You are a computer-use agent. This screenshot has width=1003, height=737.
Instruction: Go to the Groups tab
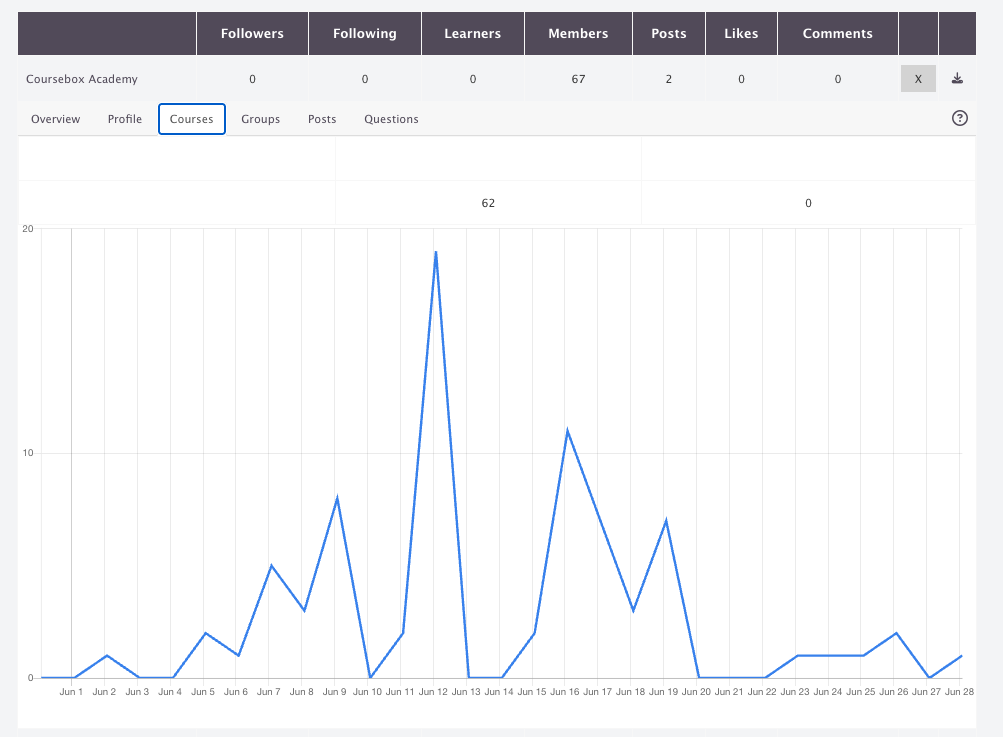pyautogui.click(x=260, y=119)
